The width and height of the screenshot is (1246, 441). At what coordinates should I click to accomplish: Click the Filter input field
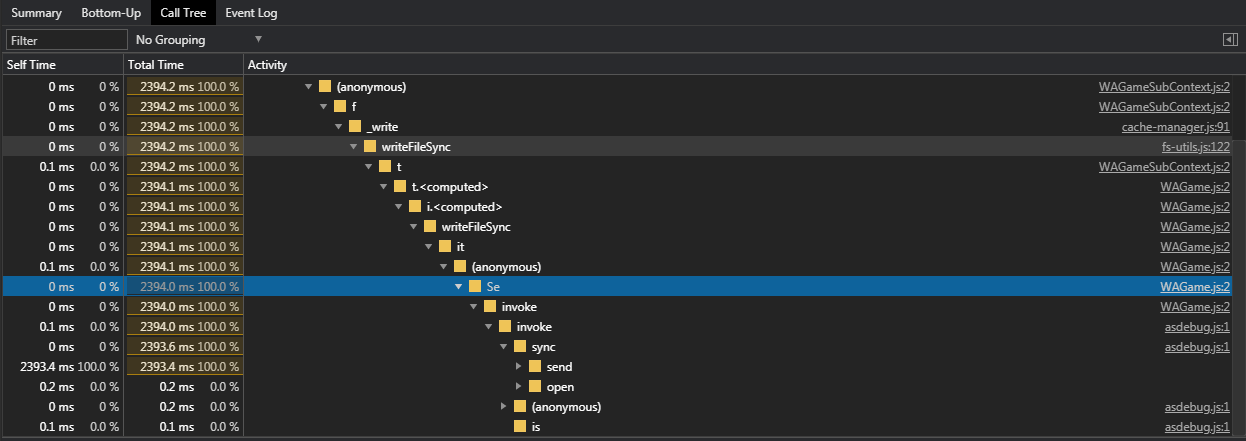(66, 40)
